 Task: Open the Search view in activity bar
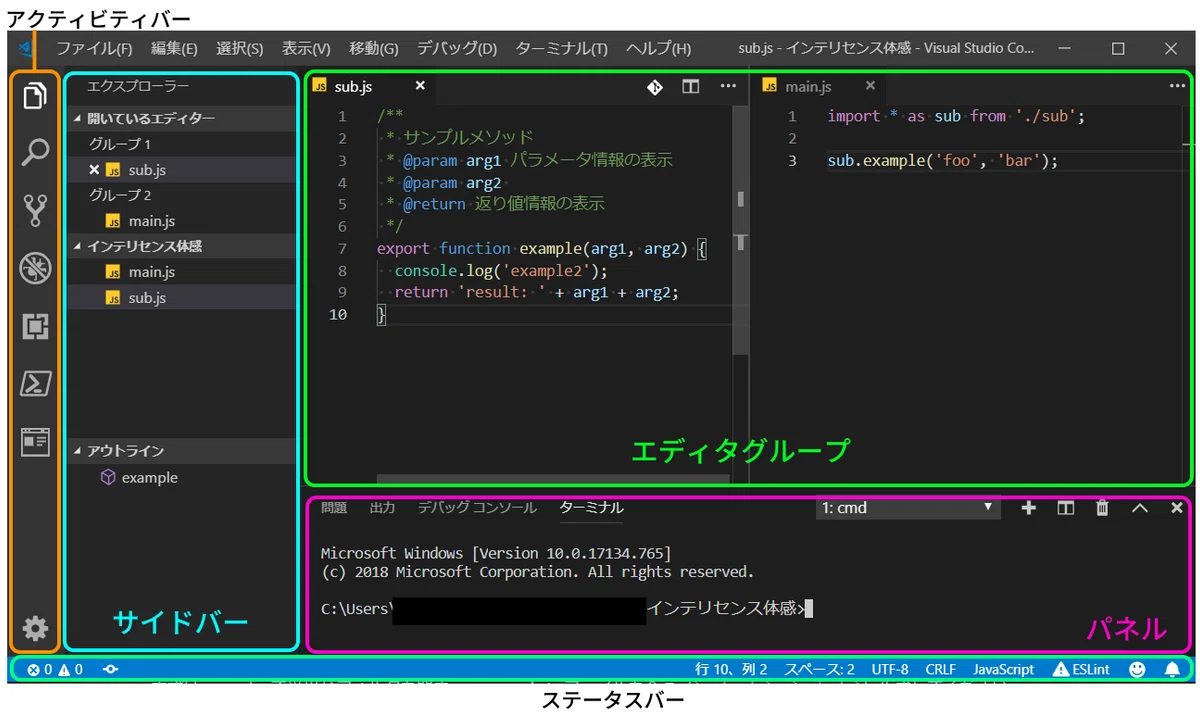[35, 152]
